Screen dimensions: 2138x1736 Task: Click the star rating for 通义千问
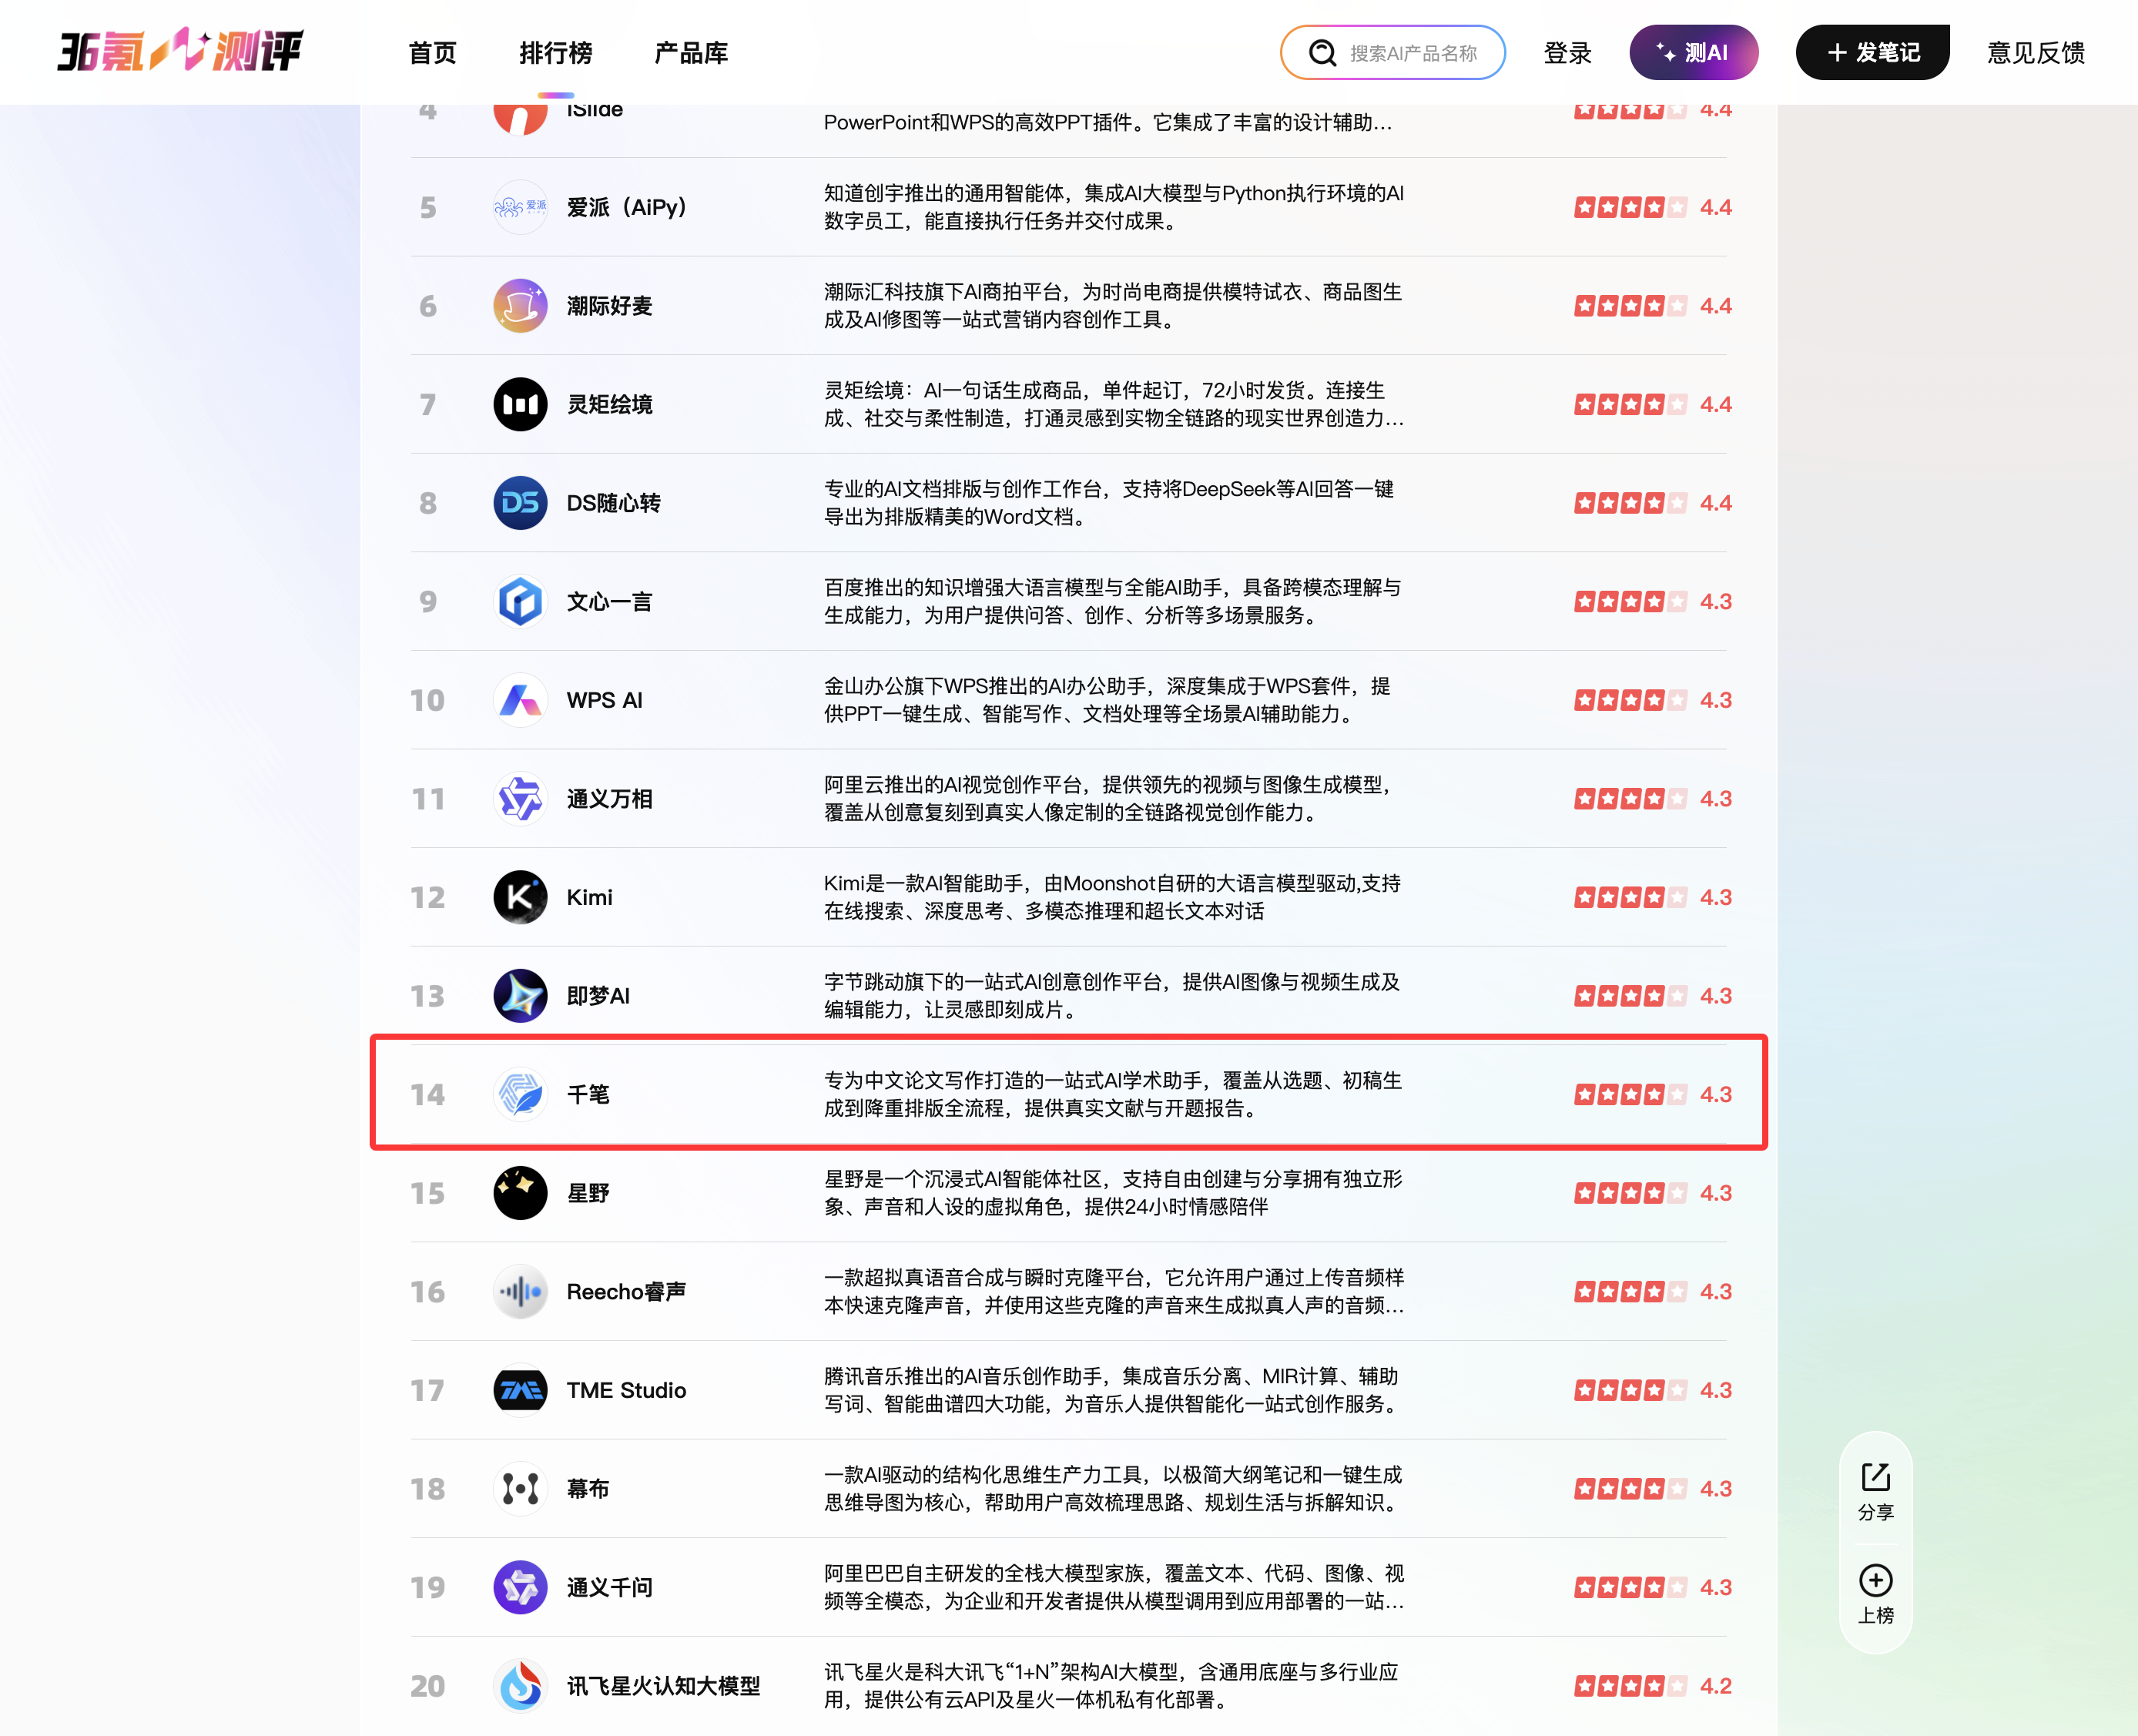click(1630, 1587)
